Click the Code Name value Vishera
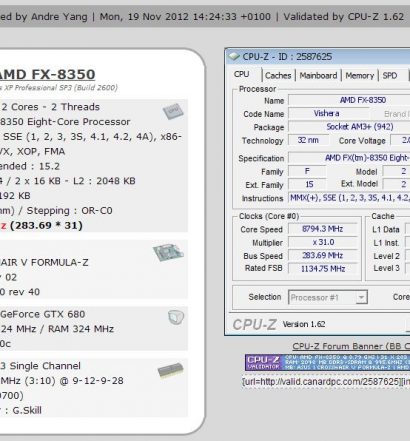 (326, 113)
